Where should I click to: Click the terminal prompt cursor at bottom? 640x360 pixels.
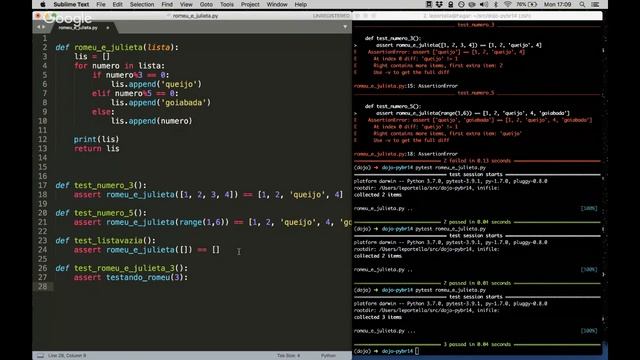tap(417, 351)
